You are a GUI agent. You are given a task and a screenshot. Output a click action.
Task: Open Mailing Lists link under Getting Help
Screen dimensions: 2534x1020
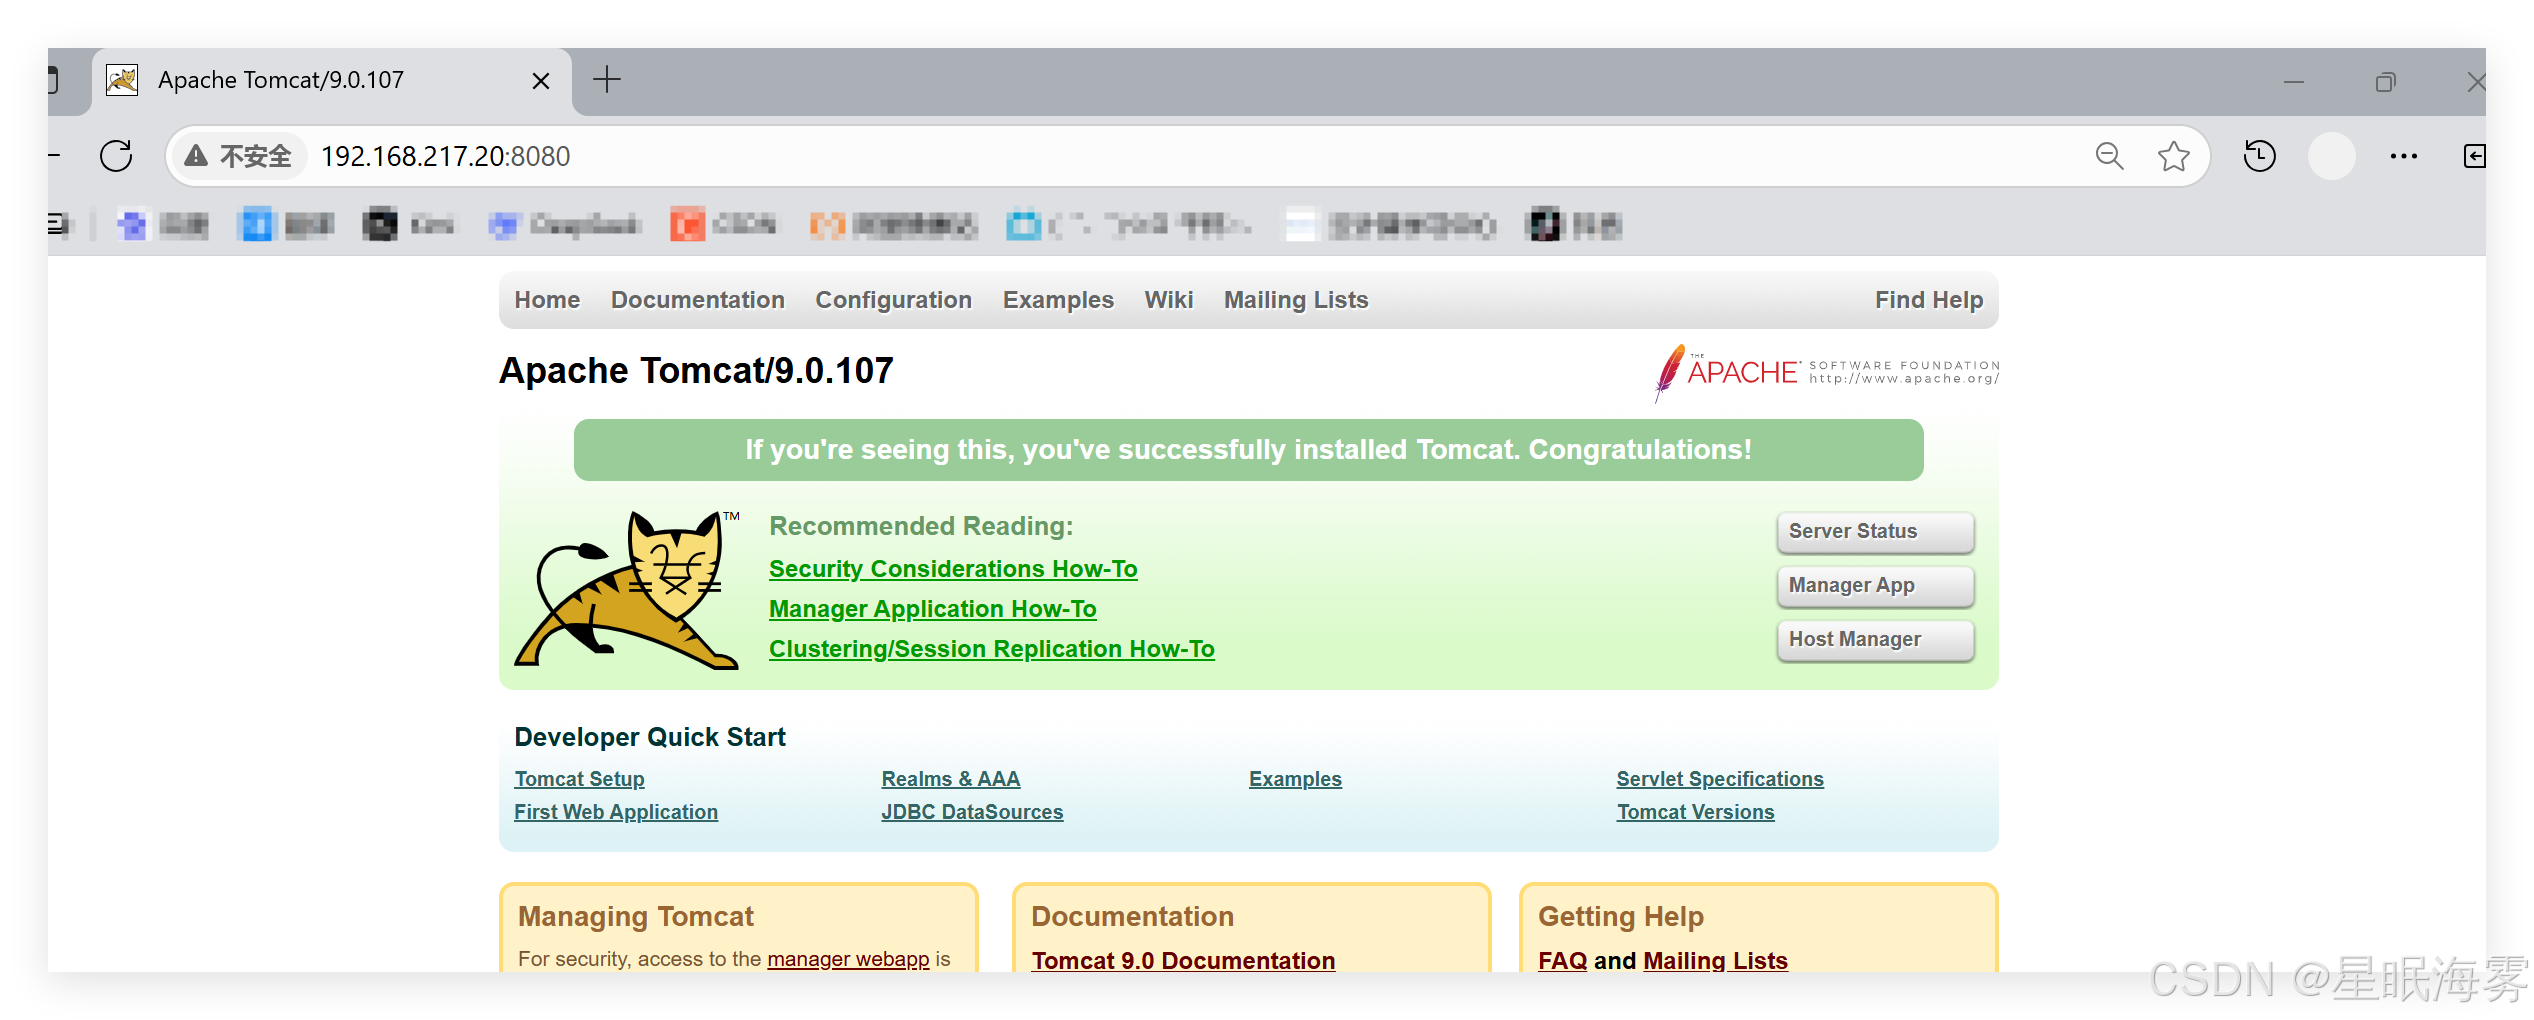coord(1715,961)
